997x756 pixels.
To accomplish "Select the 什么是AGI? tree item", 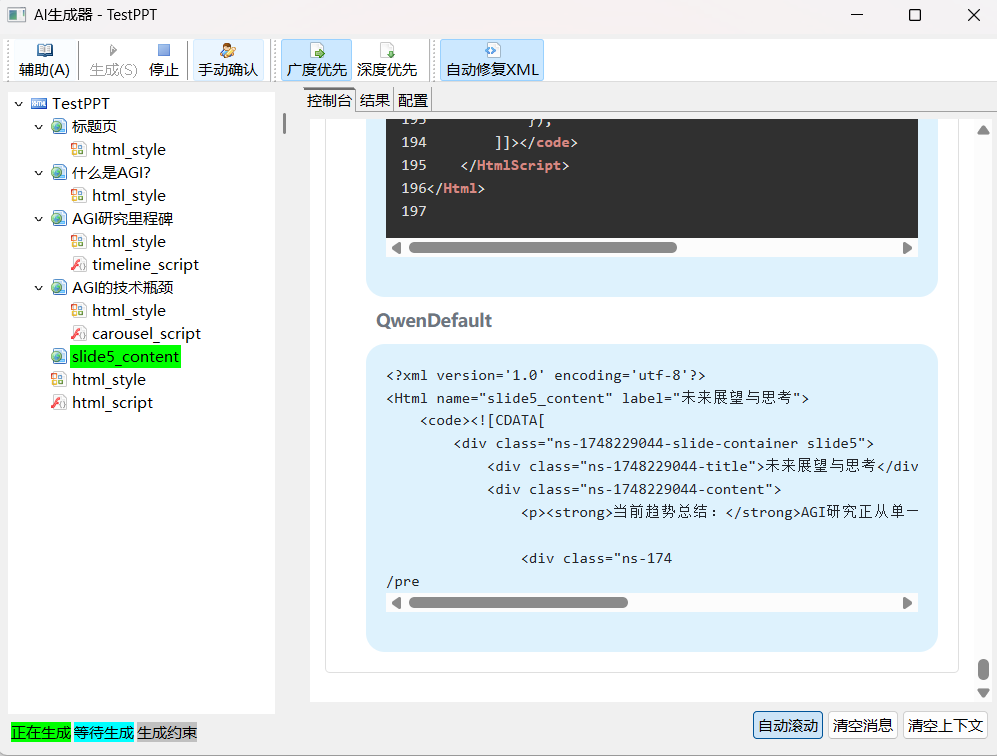I will pos(111,173).
